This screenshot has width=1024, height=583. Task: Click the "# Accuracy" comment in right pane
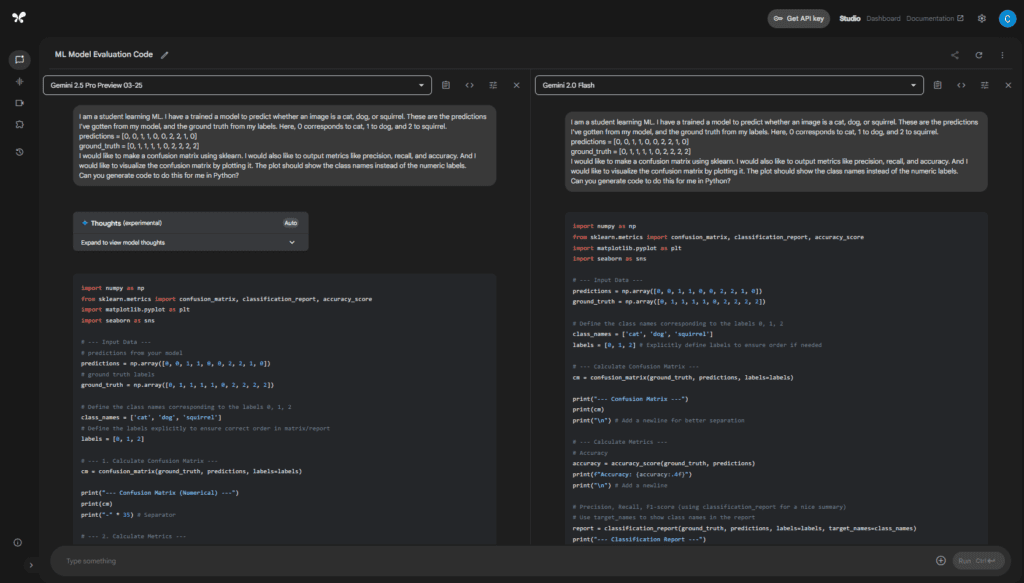pos(590,452)
